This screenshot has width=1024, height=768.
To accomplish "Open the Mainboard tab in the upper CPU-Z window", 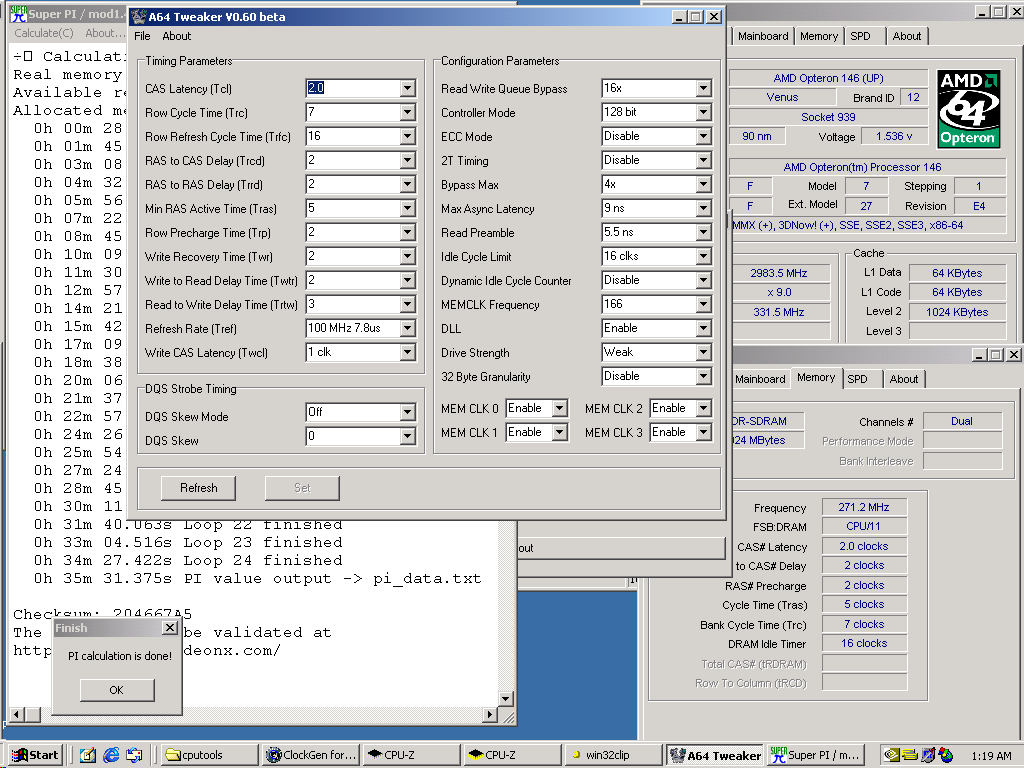I will click(763, 37).
